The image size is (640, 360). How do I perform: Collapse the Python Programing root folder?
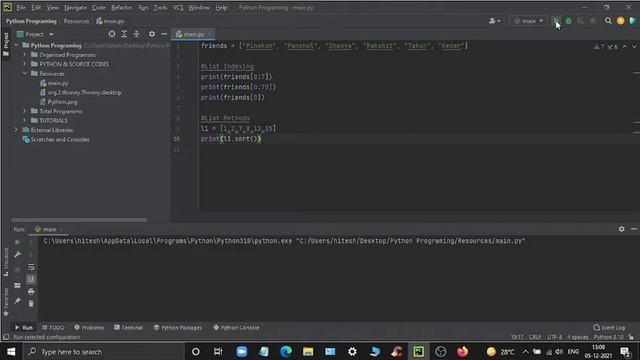coord(16,45)
